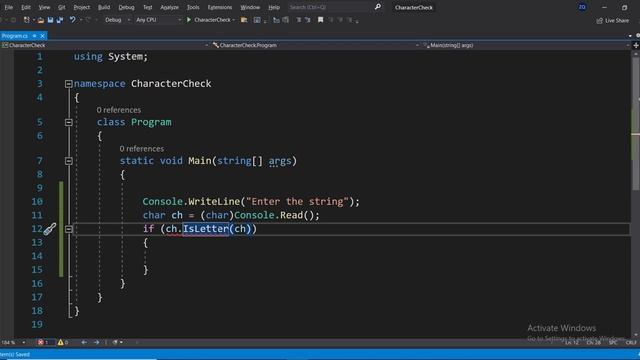This screenshot has width=640, height=360.
Task: Open the Git menu
Action: [x=62, y=7]
